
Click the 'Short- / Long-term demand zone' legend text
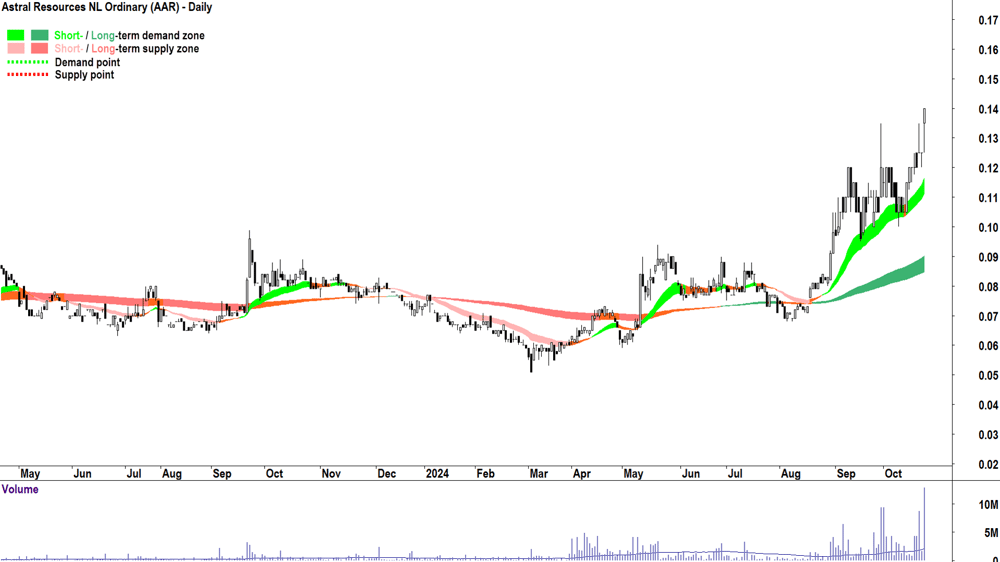pos(129,36)
